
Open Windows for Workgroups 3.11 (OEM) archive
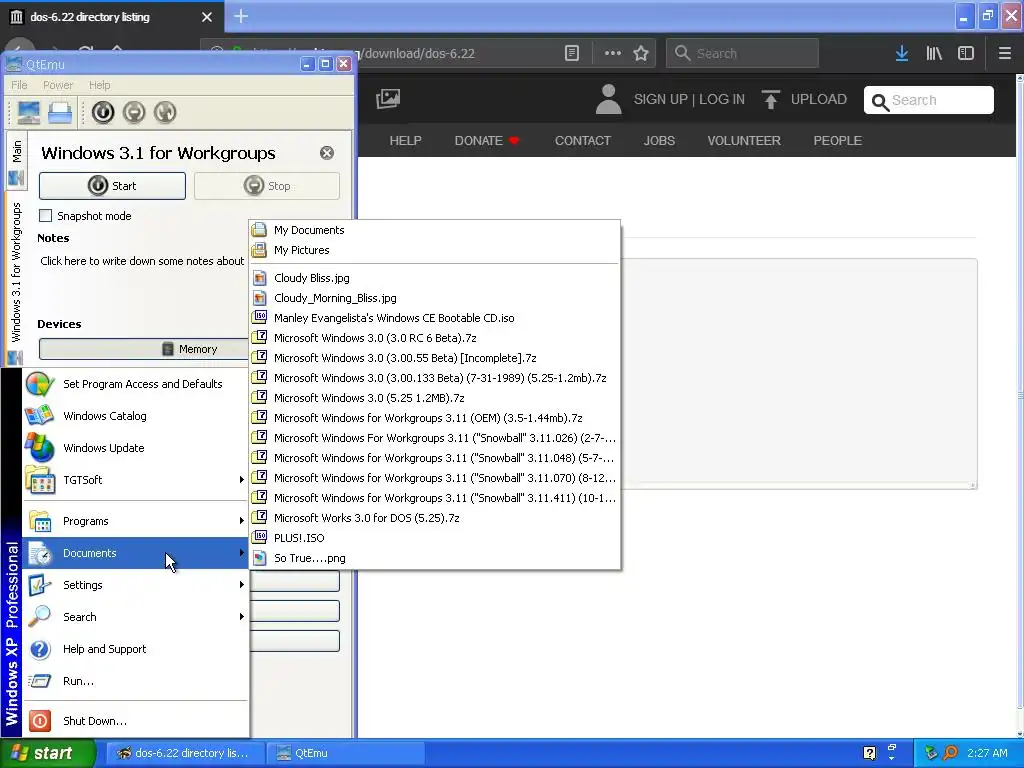click(435, 418)
